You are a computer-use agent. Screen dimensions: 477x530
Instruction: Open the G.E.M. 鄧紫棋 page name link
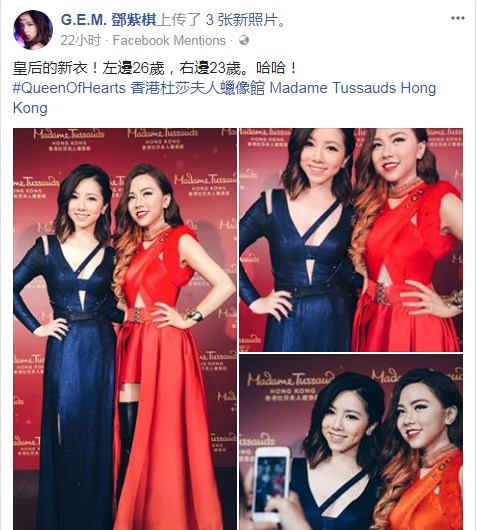109,20
